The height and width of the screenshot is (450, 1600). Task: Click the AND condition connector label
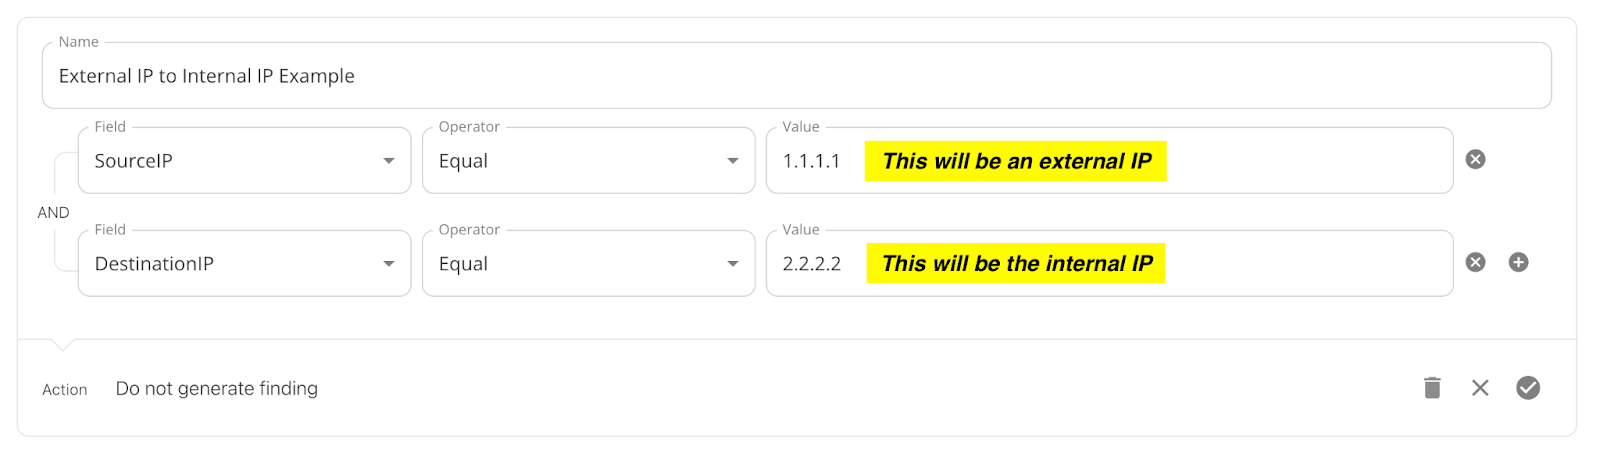pyautogui.click(x=53, y=212)
